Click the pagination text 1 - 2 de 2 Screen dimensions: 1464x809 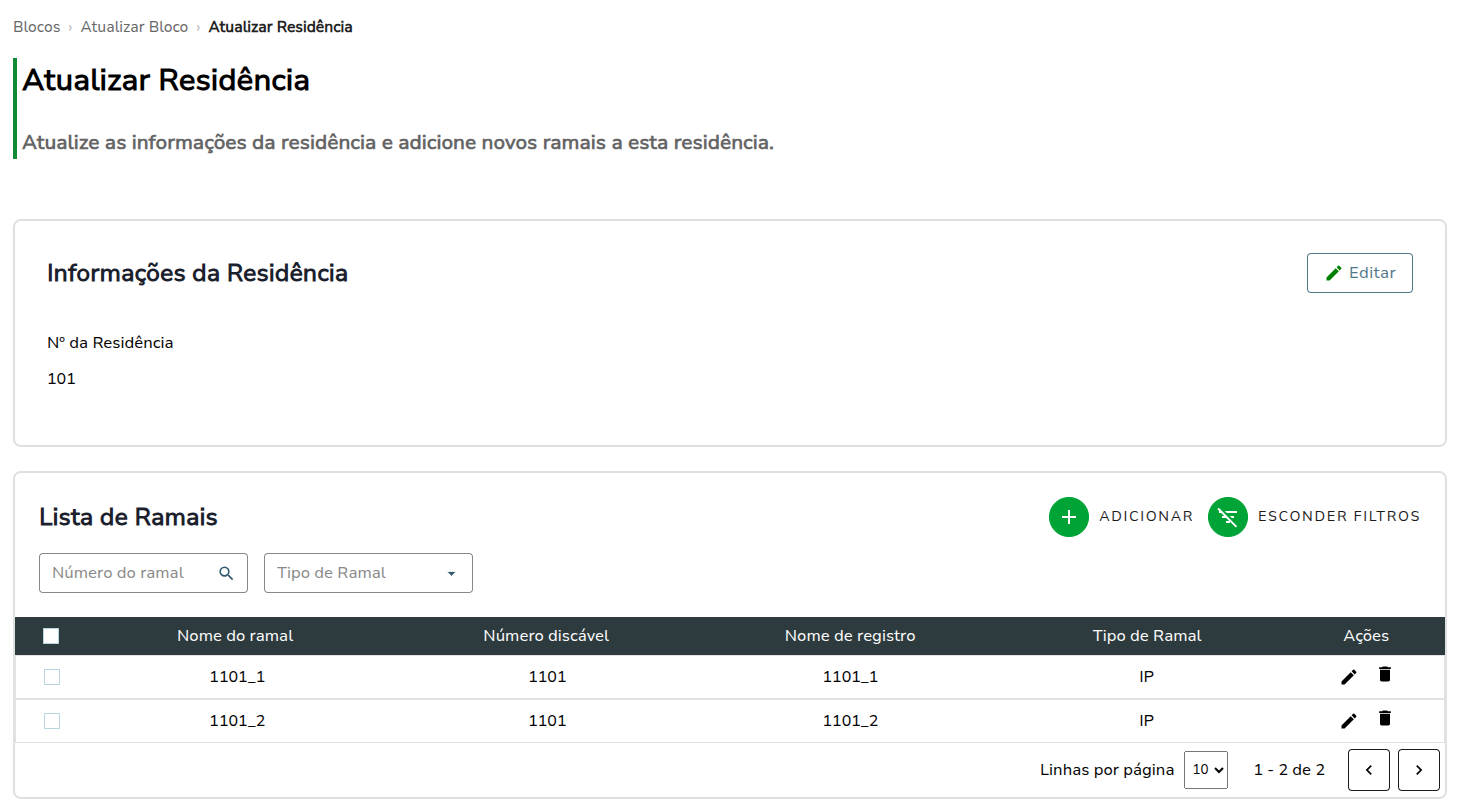(x=1289, y=770)
